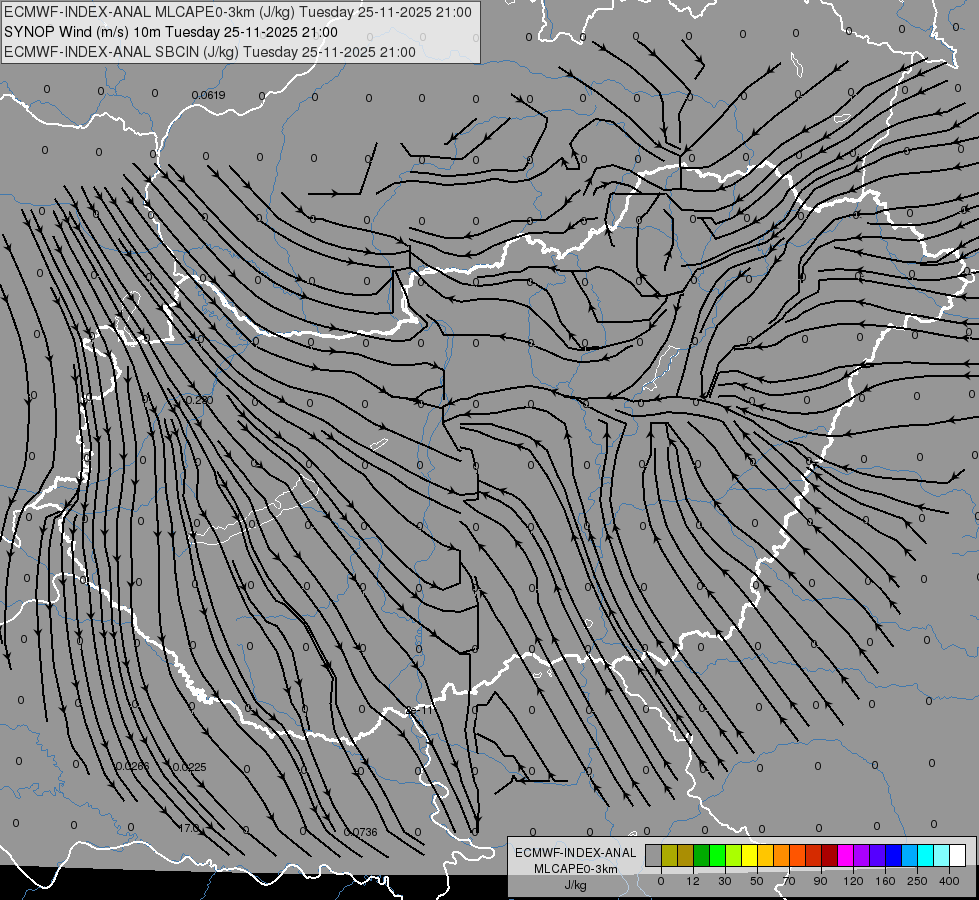Select the dark green legend swatch
This screenshot has width=979, height=900.
tap(702, 855)
